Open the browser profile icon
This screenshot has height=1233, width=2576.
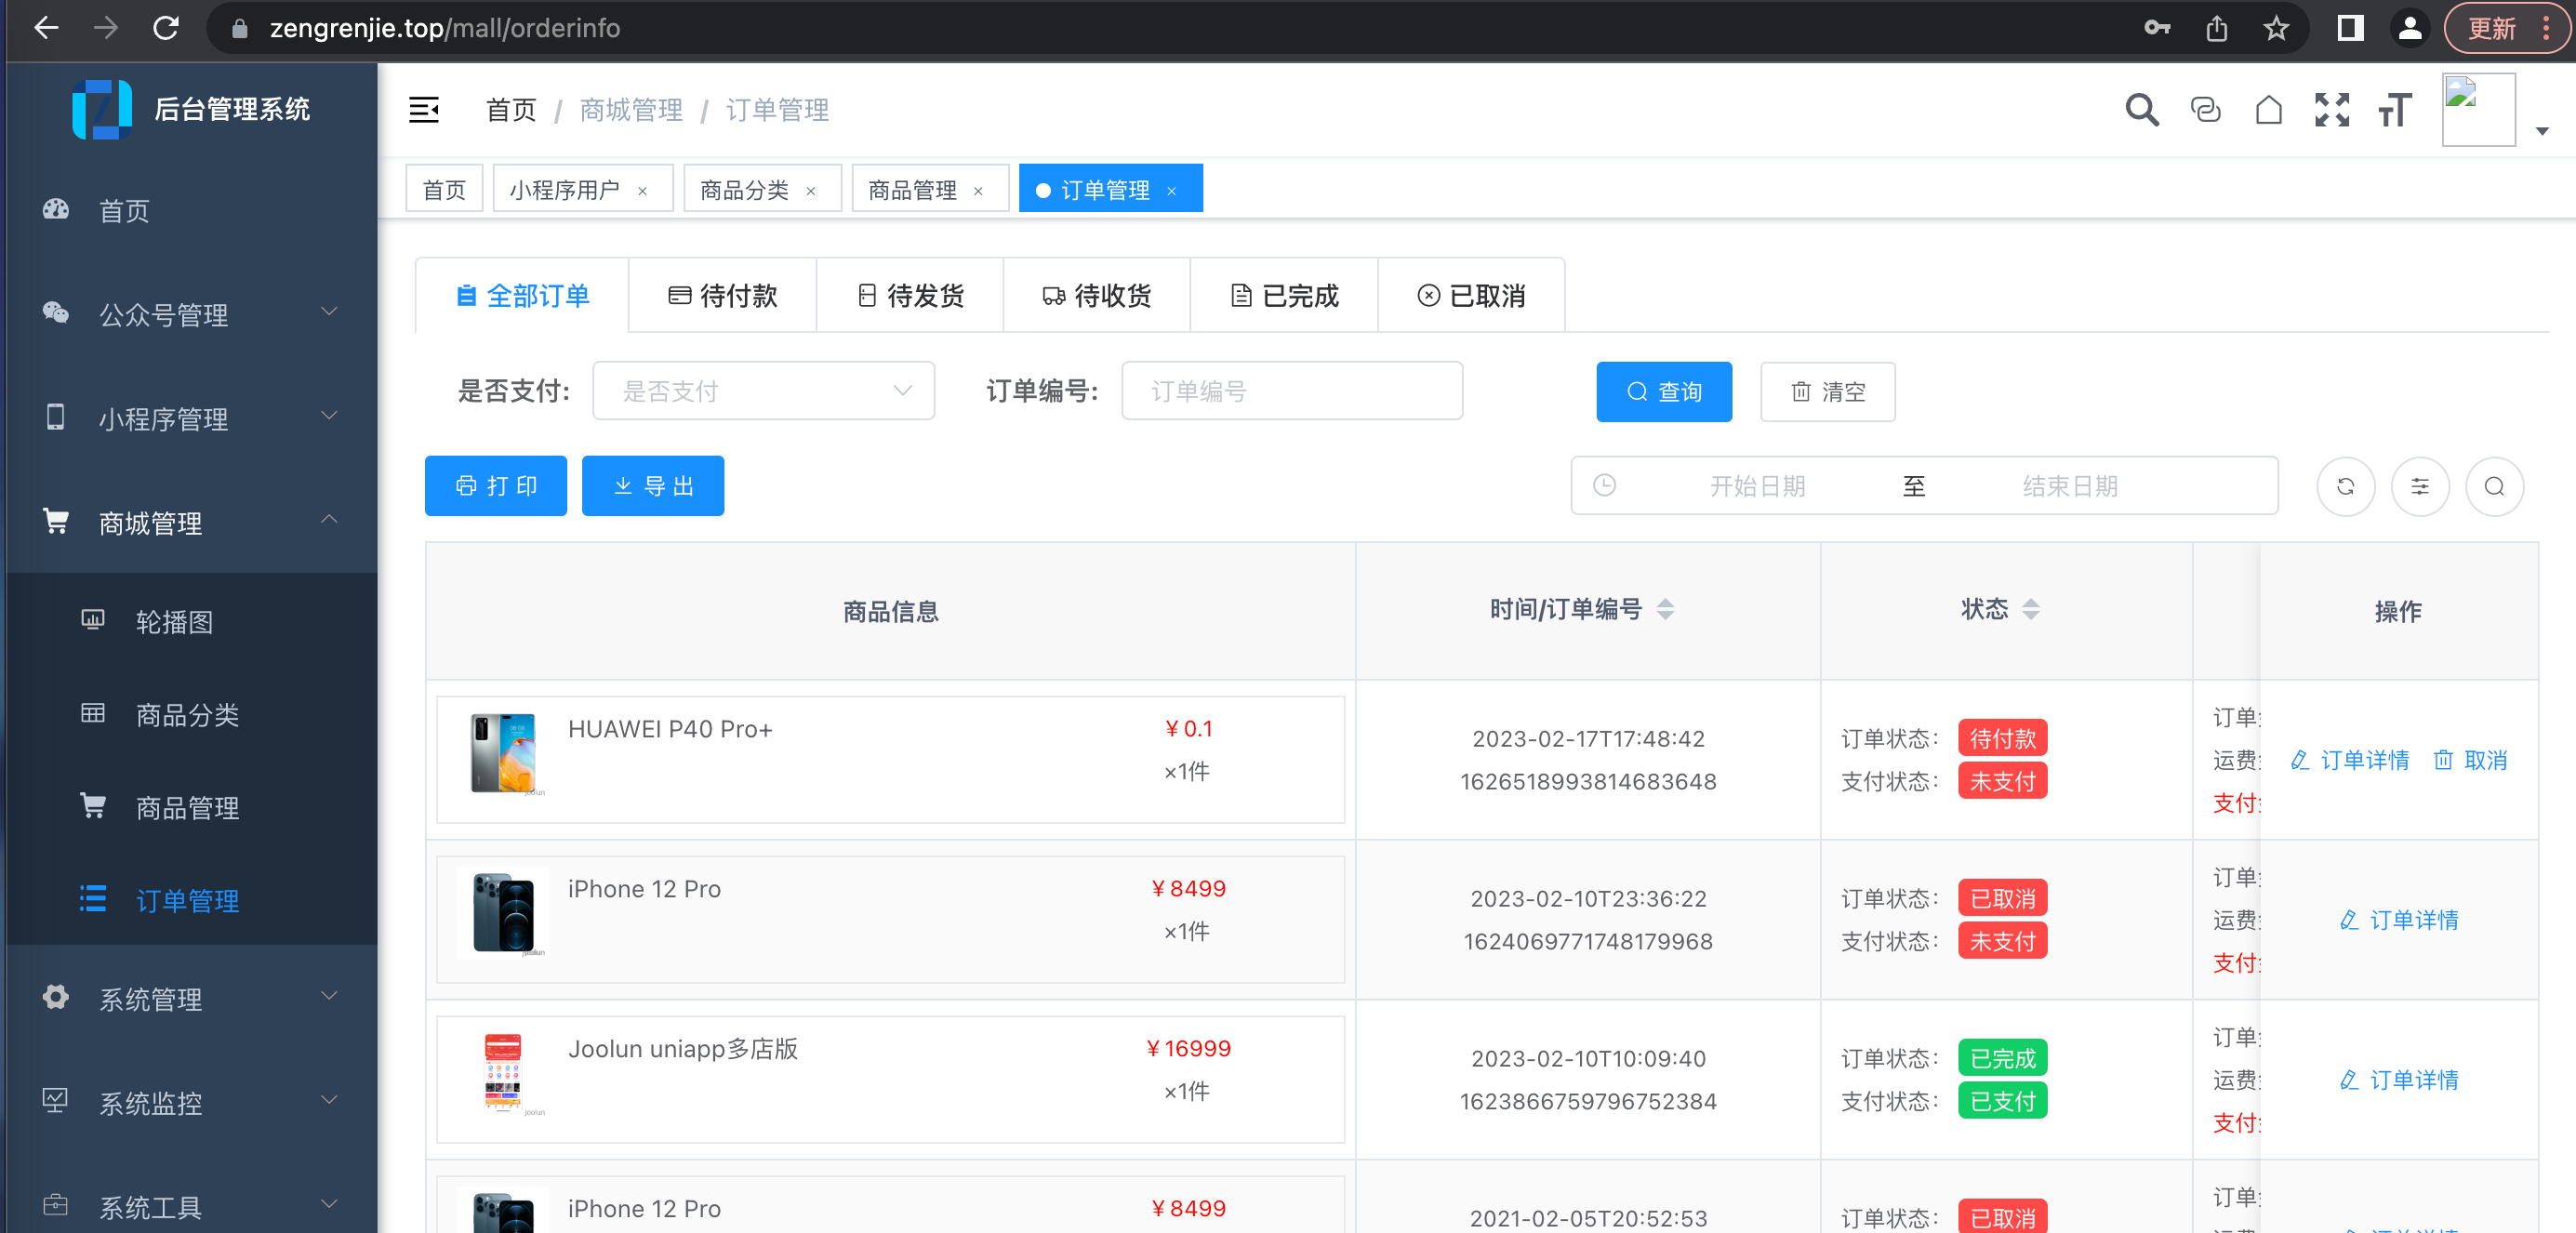click(x=2409, y=28)
